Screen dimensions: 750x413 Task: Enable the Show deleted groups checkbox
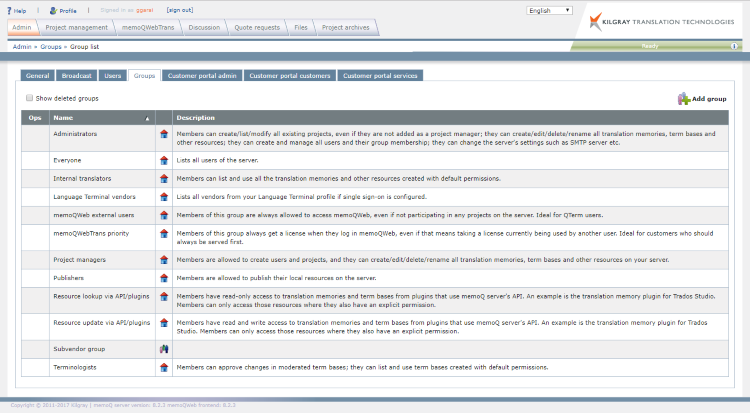[29, 99]
